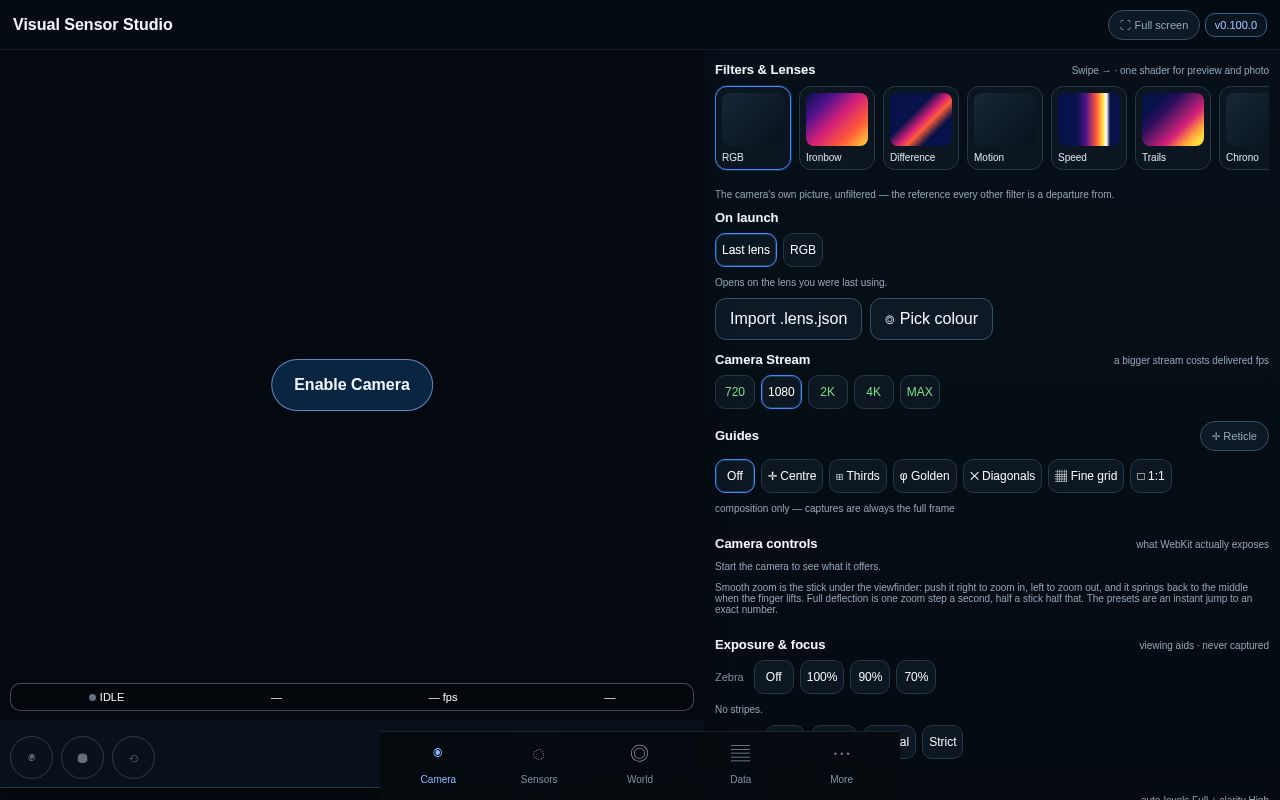Select MAX stream resolution

(x=920, y=392)
